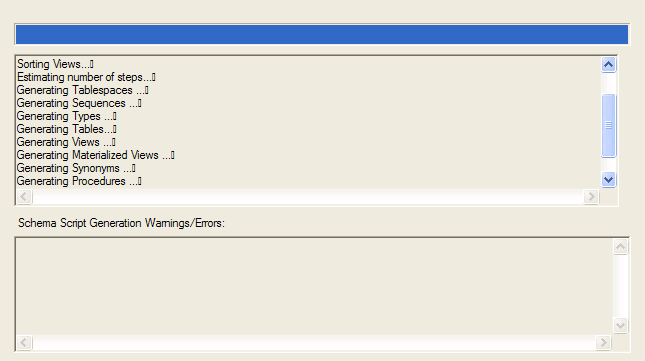
Task: Select the 'Sorting Views...' log line
Action: point(55,64)
